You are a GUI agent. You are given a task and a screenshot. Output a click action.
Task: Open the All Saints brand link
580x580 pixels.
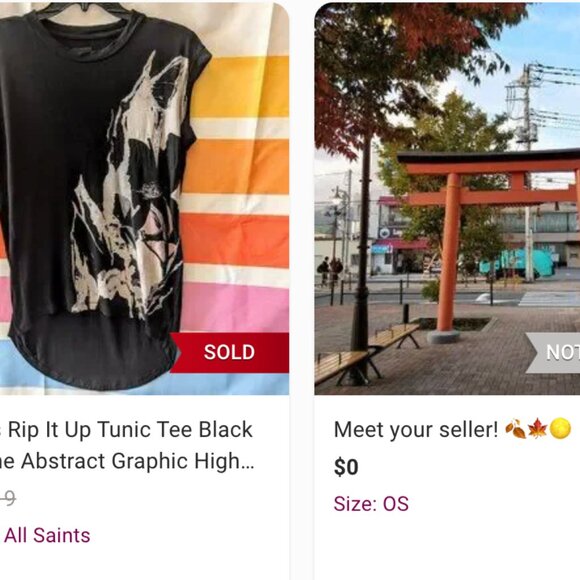pyautogui.click(x=47, y=535)
